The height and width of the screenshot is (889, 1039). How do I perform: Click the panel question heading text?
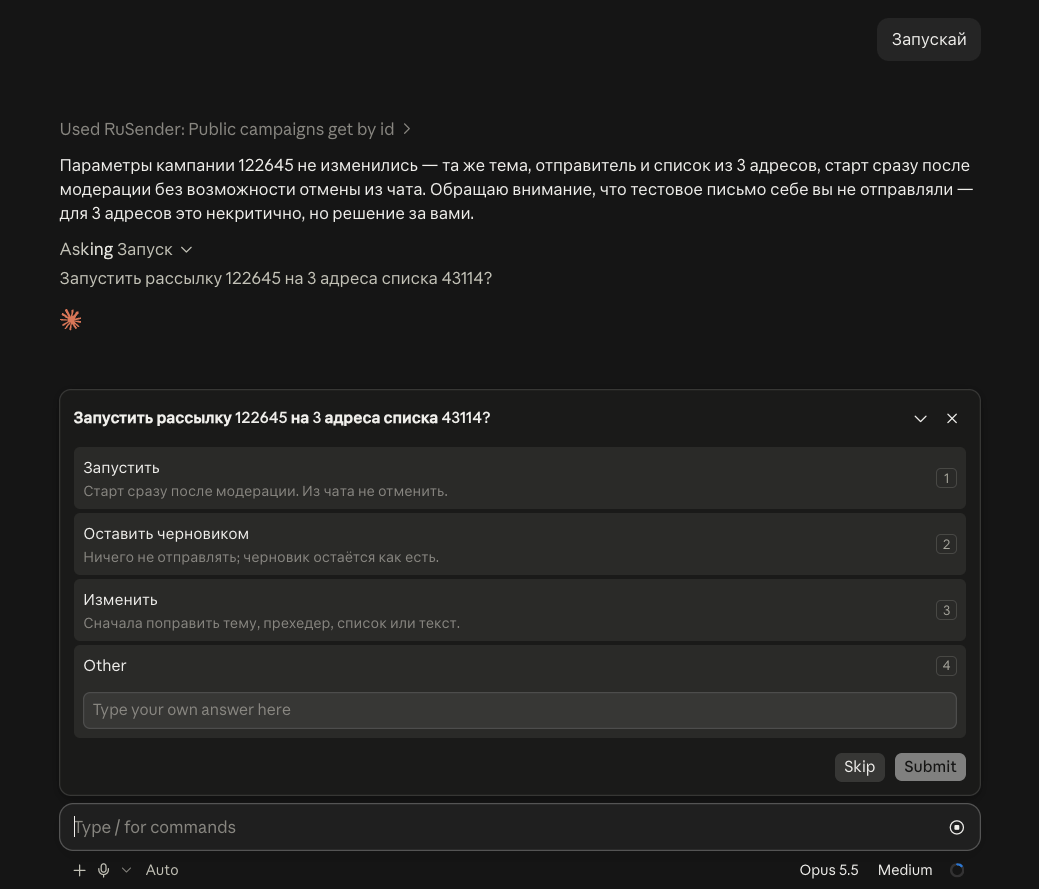282,419
